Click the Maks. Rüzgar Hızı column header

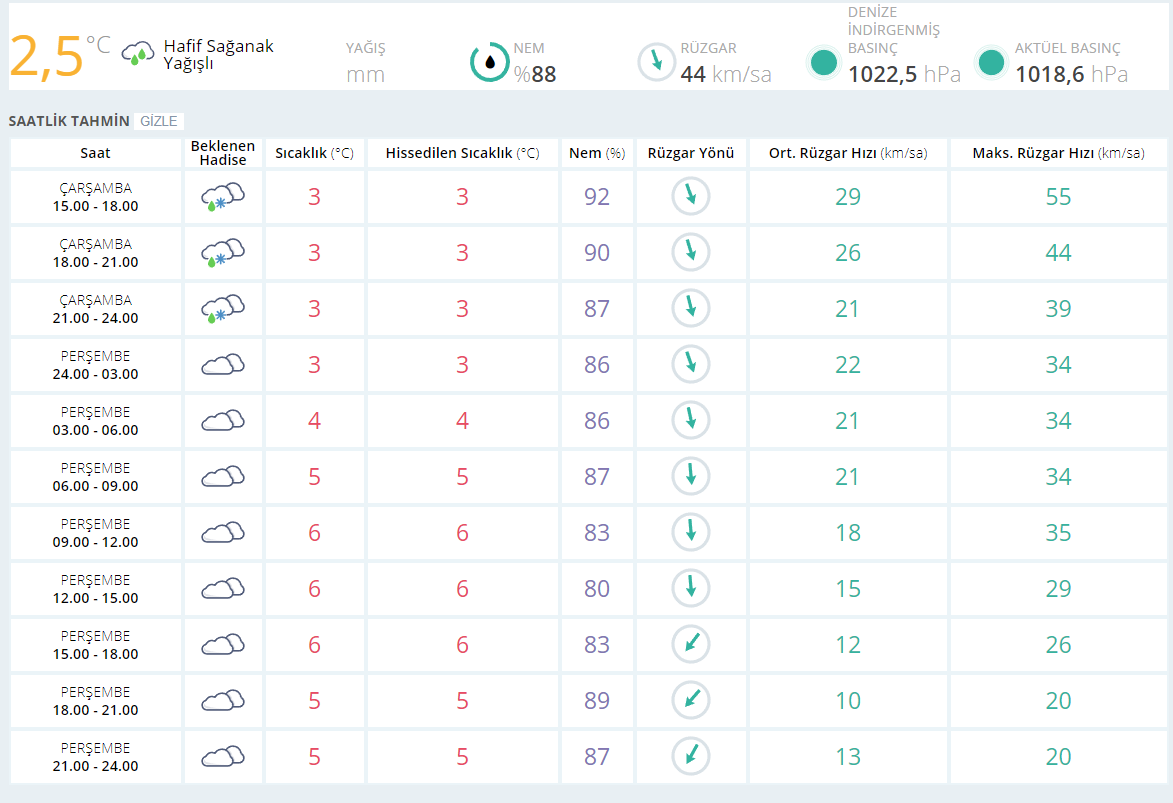1058,153
